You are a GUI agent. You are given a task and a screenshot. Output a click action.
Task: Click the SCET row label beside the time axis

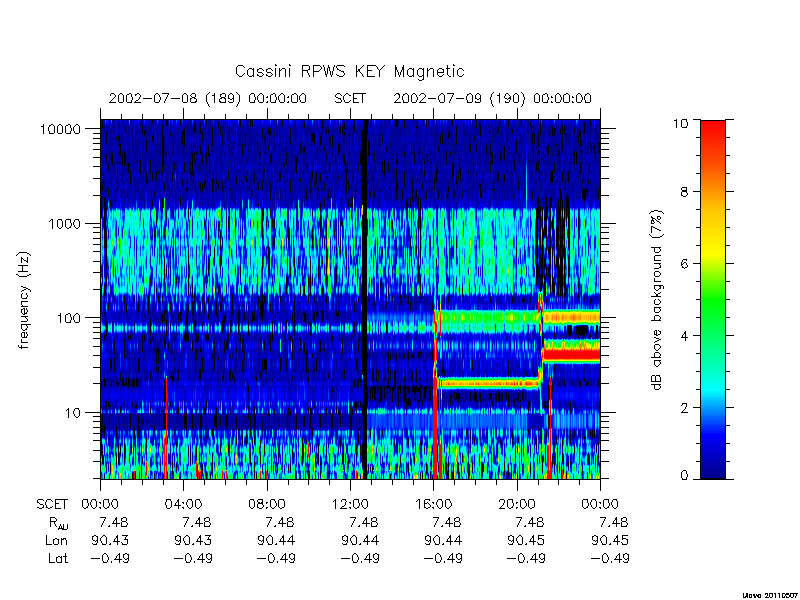tap(52, 504)
